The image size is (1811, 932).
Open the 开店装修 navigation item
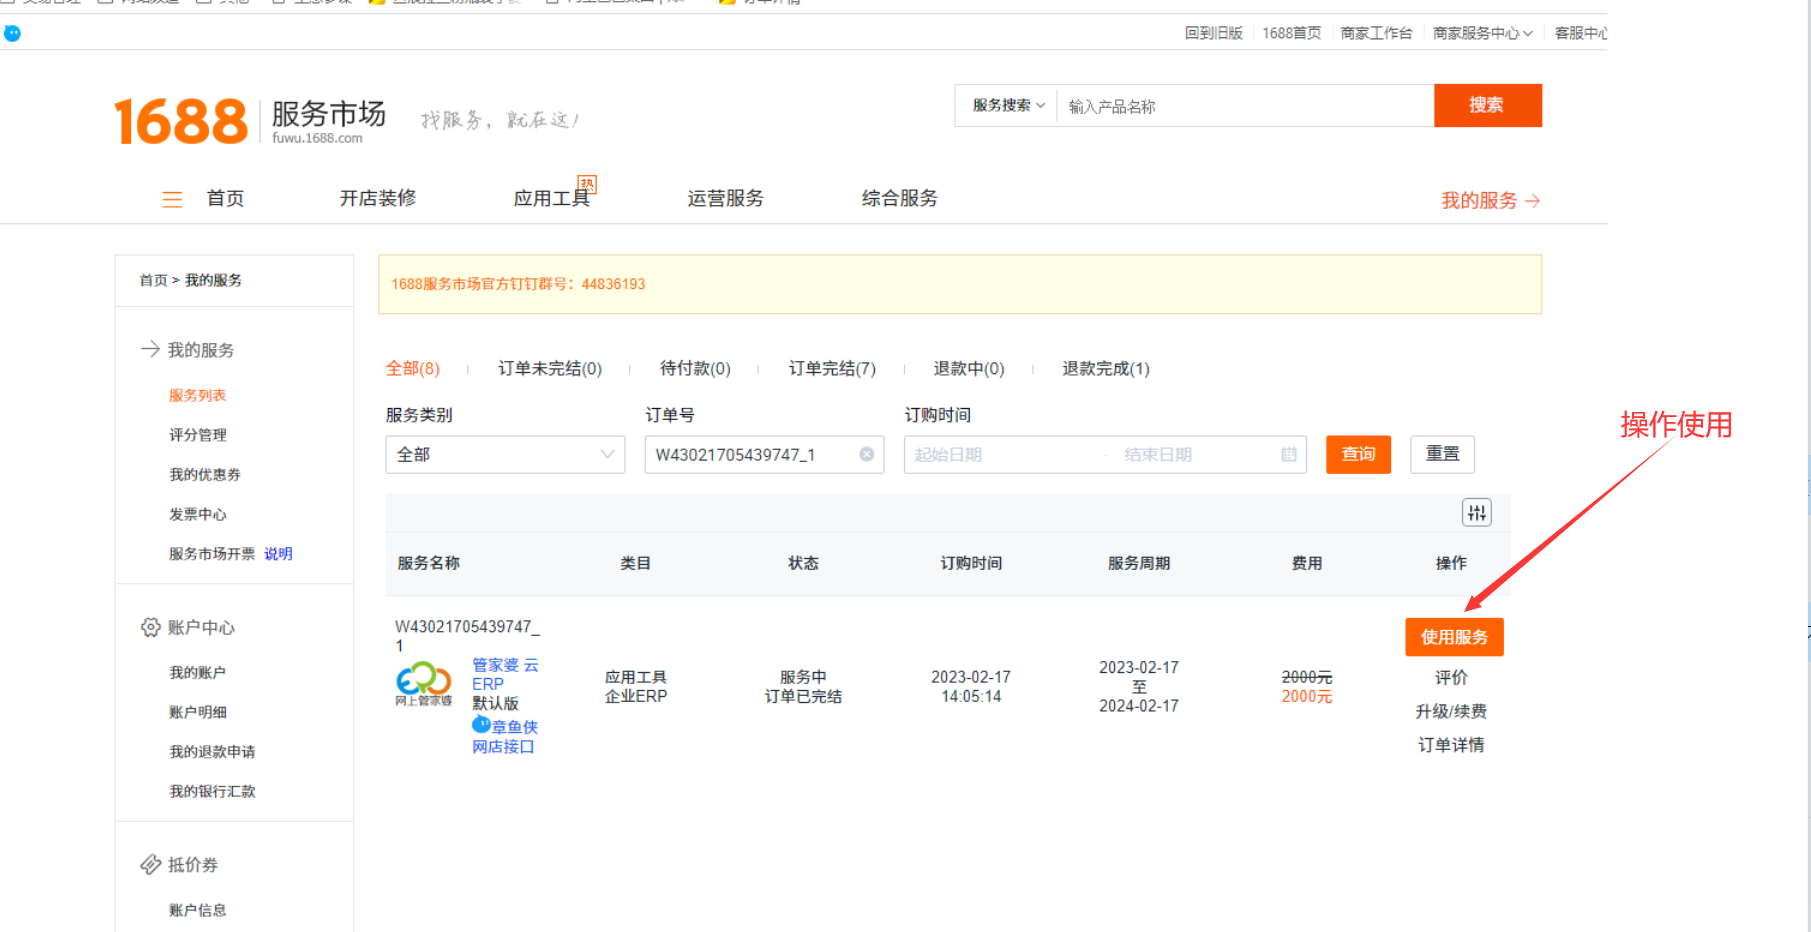[x=378, y=198]
